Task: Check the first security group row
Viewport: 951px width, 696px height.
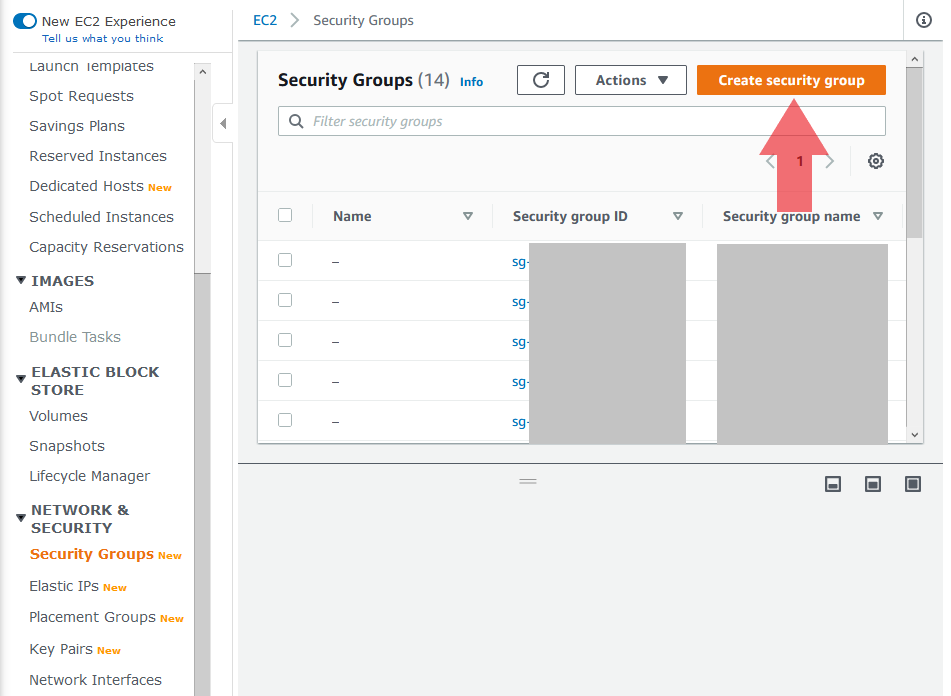Action: 285,260
